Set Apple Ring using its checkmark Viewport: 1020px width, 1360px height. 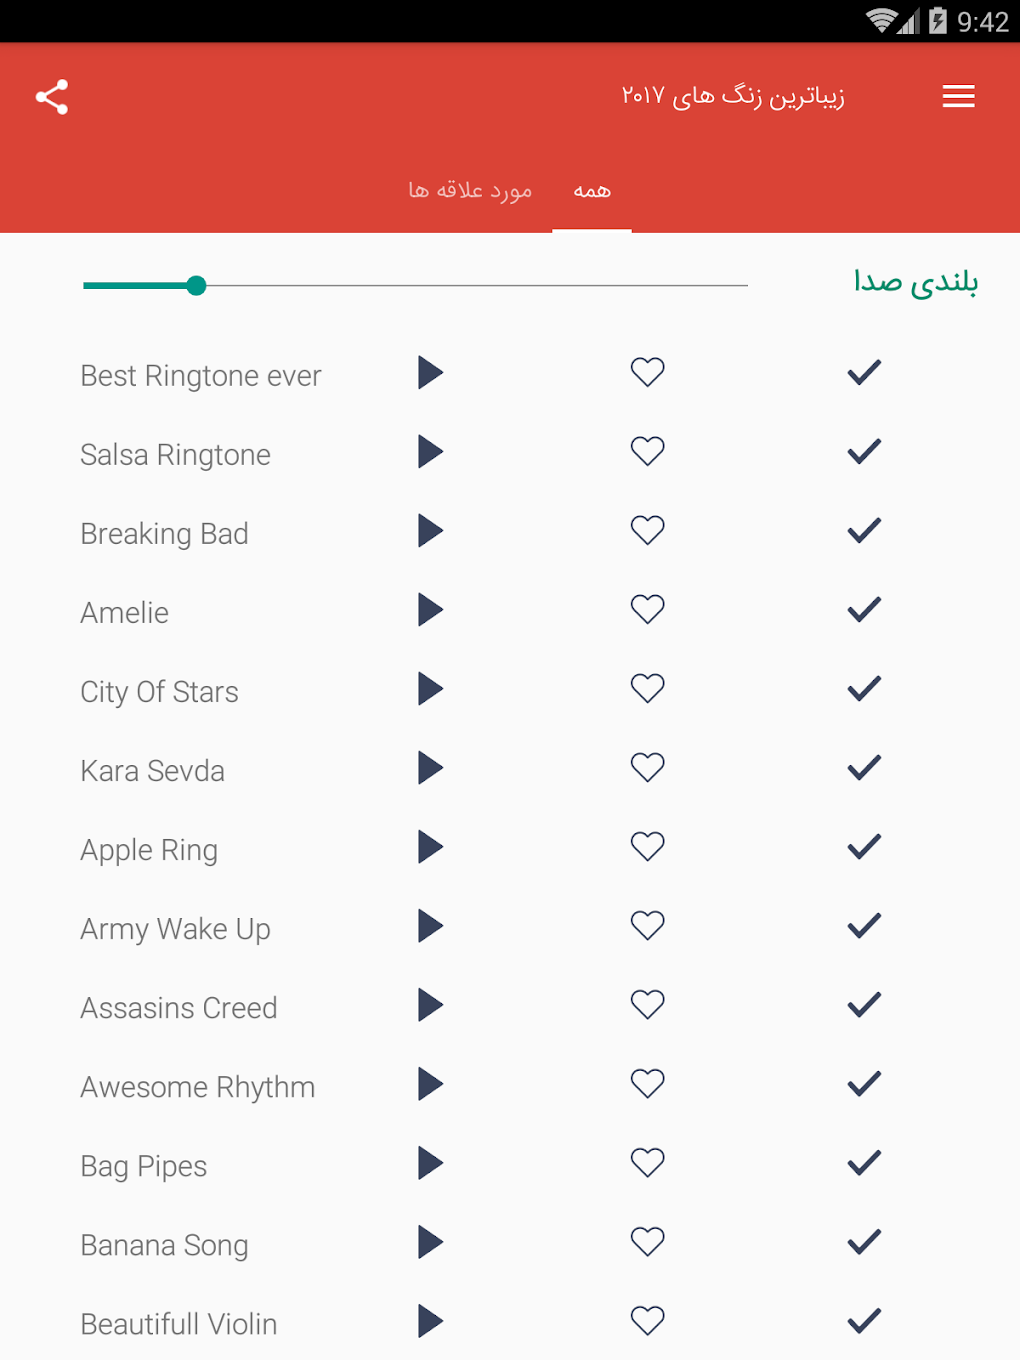pyautogui.click(x=864, y=847)
